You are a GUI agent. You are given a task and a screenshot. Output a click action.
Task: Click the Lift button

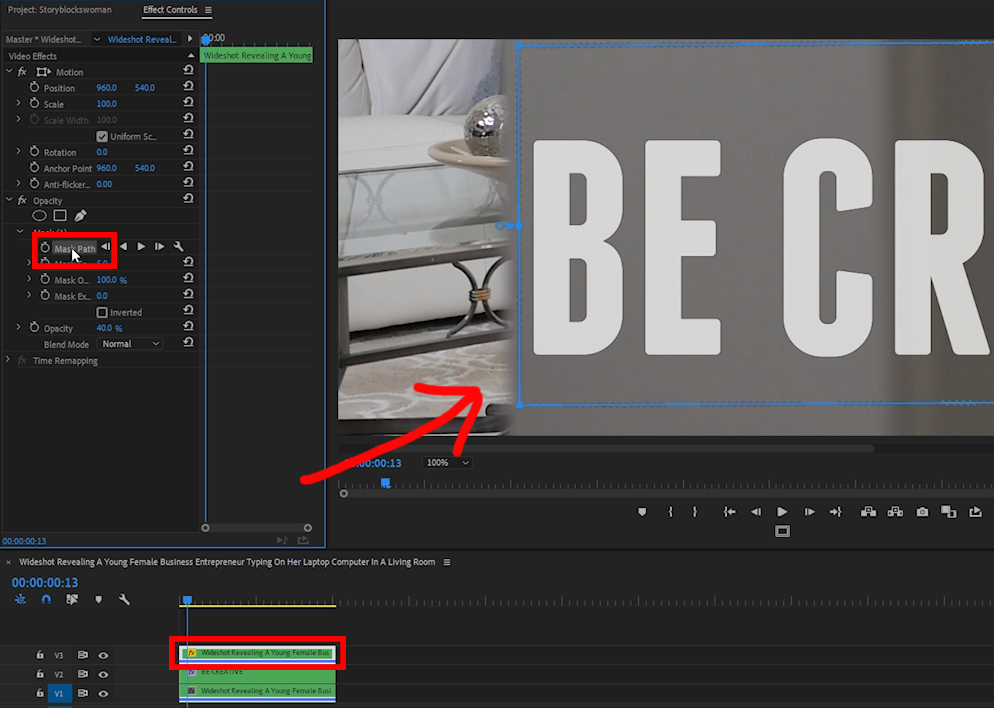[868, 512]
